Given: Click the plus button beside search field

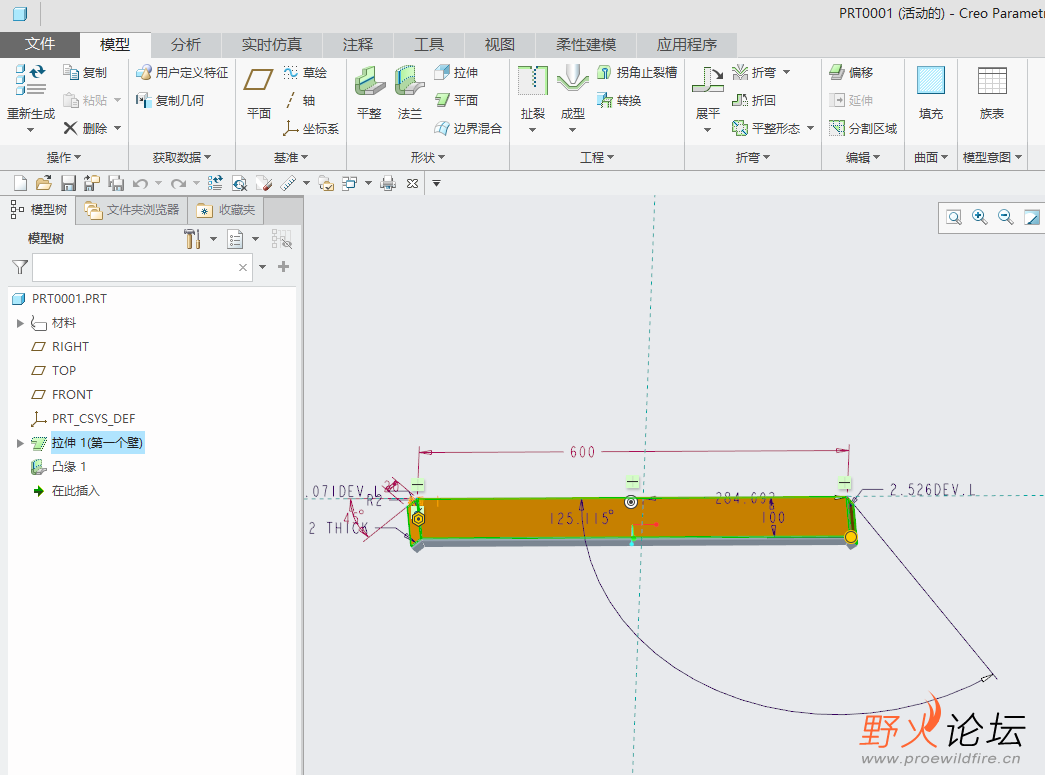Looking at the screenshot, I should tap(283, 267).
